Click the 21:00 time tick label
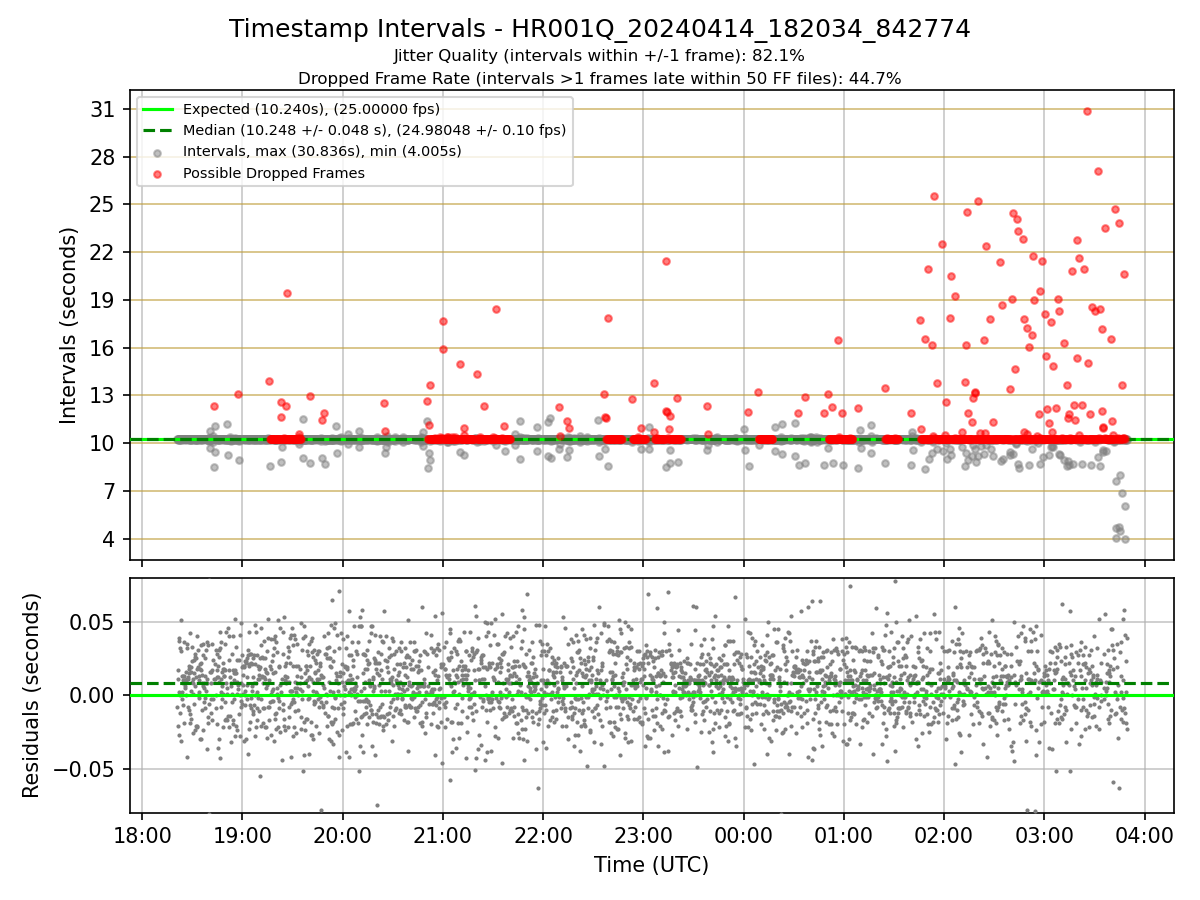Viewport: 1200px width, 900px height. pyautogui.click(x=442, y=834)
